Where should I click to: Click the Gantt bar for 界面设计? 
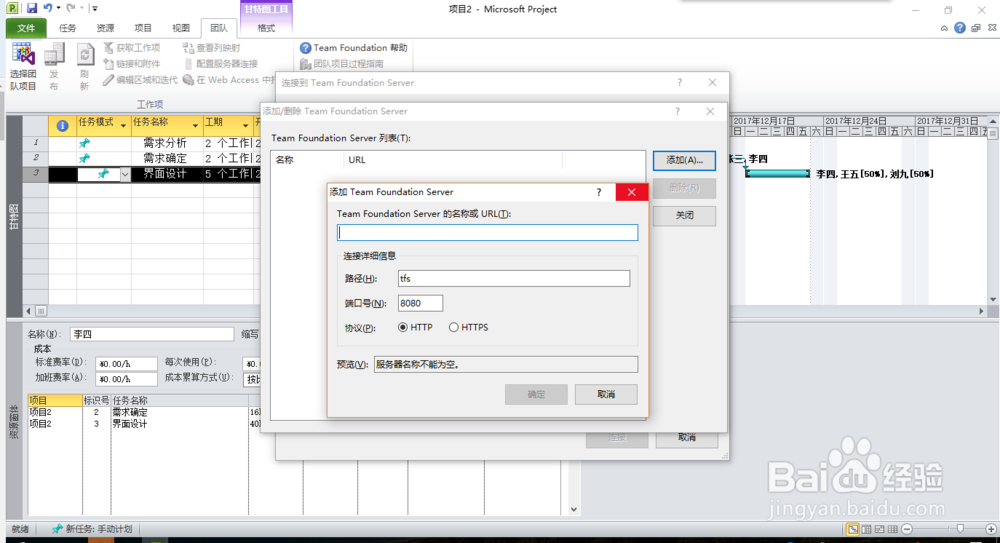777,174
